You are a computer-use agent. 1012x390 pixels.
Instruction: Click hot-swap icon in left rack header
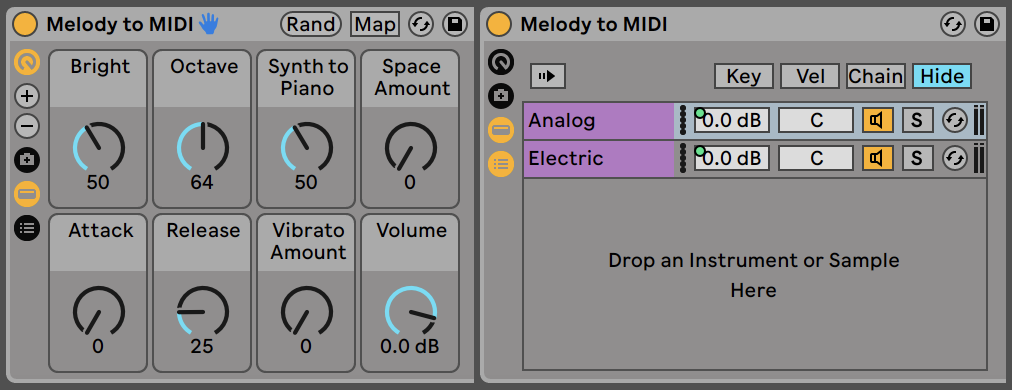pos(422,25)
